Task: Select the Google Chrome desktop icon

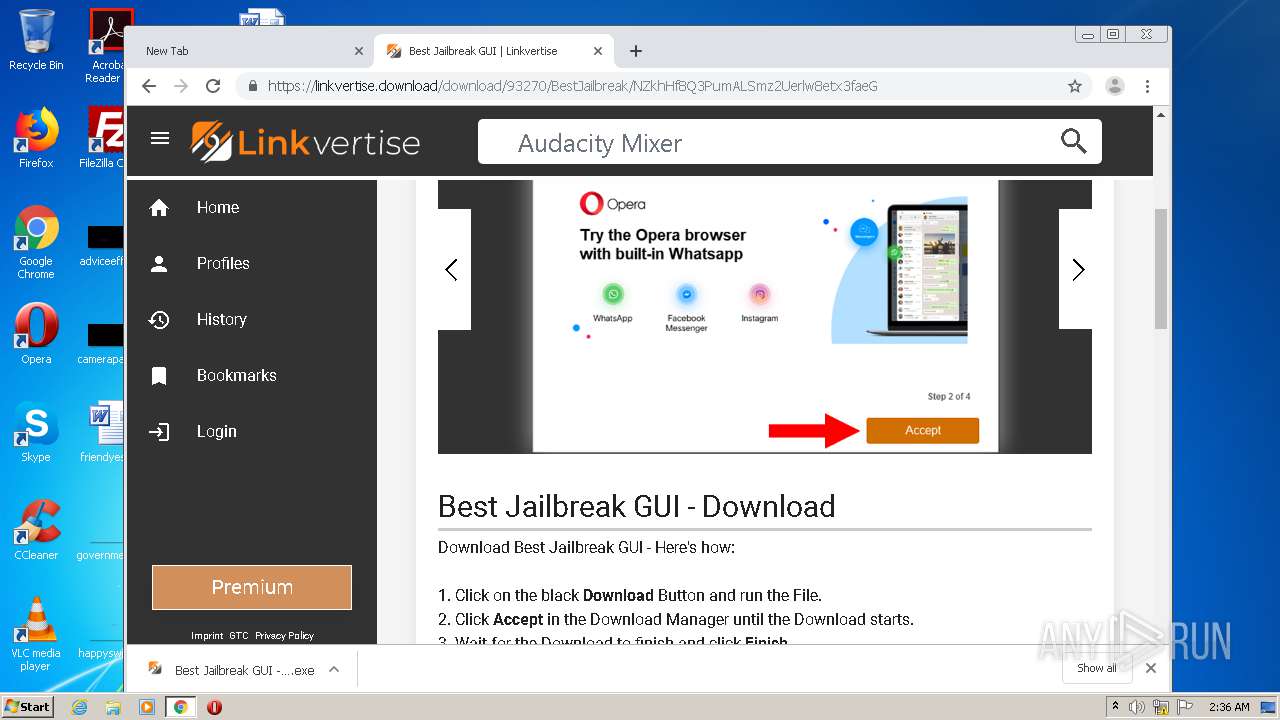Action: click(36, 242)
